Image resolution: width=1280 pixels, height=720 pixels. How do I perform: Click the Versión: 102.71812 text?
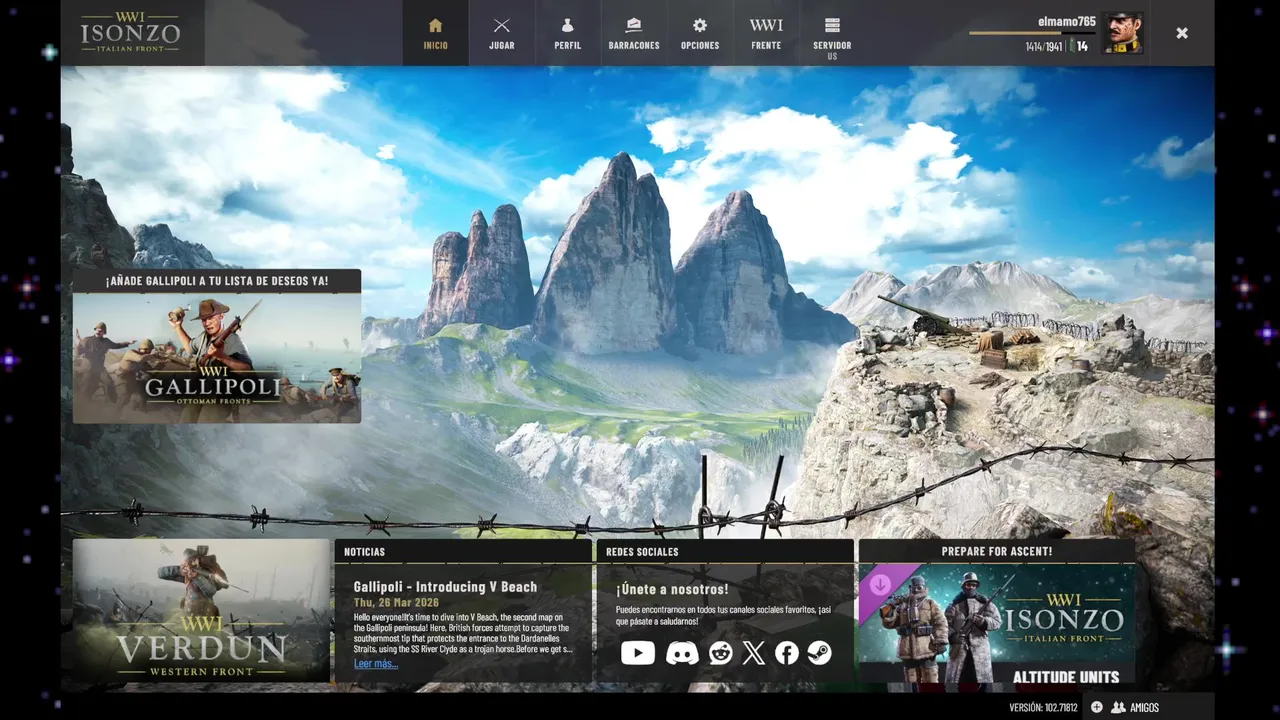coord(1043,707)
